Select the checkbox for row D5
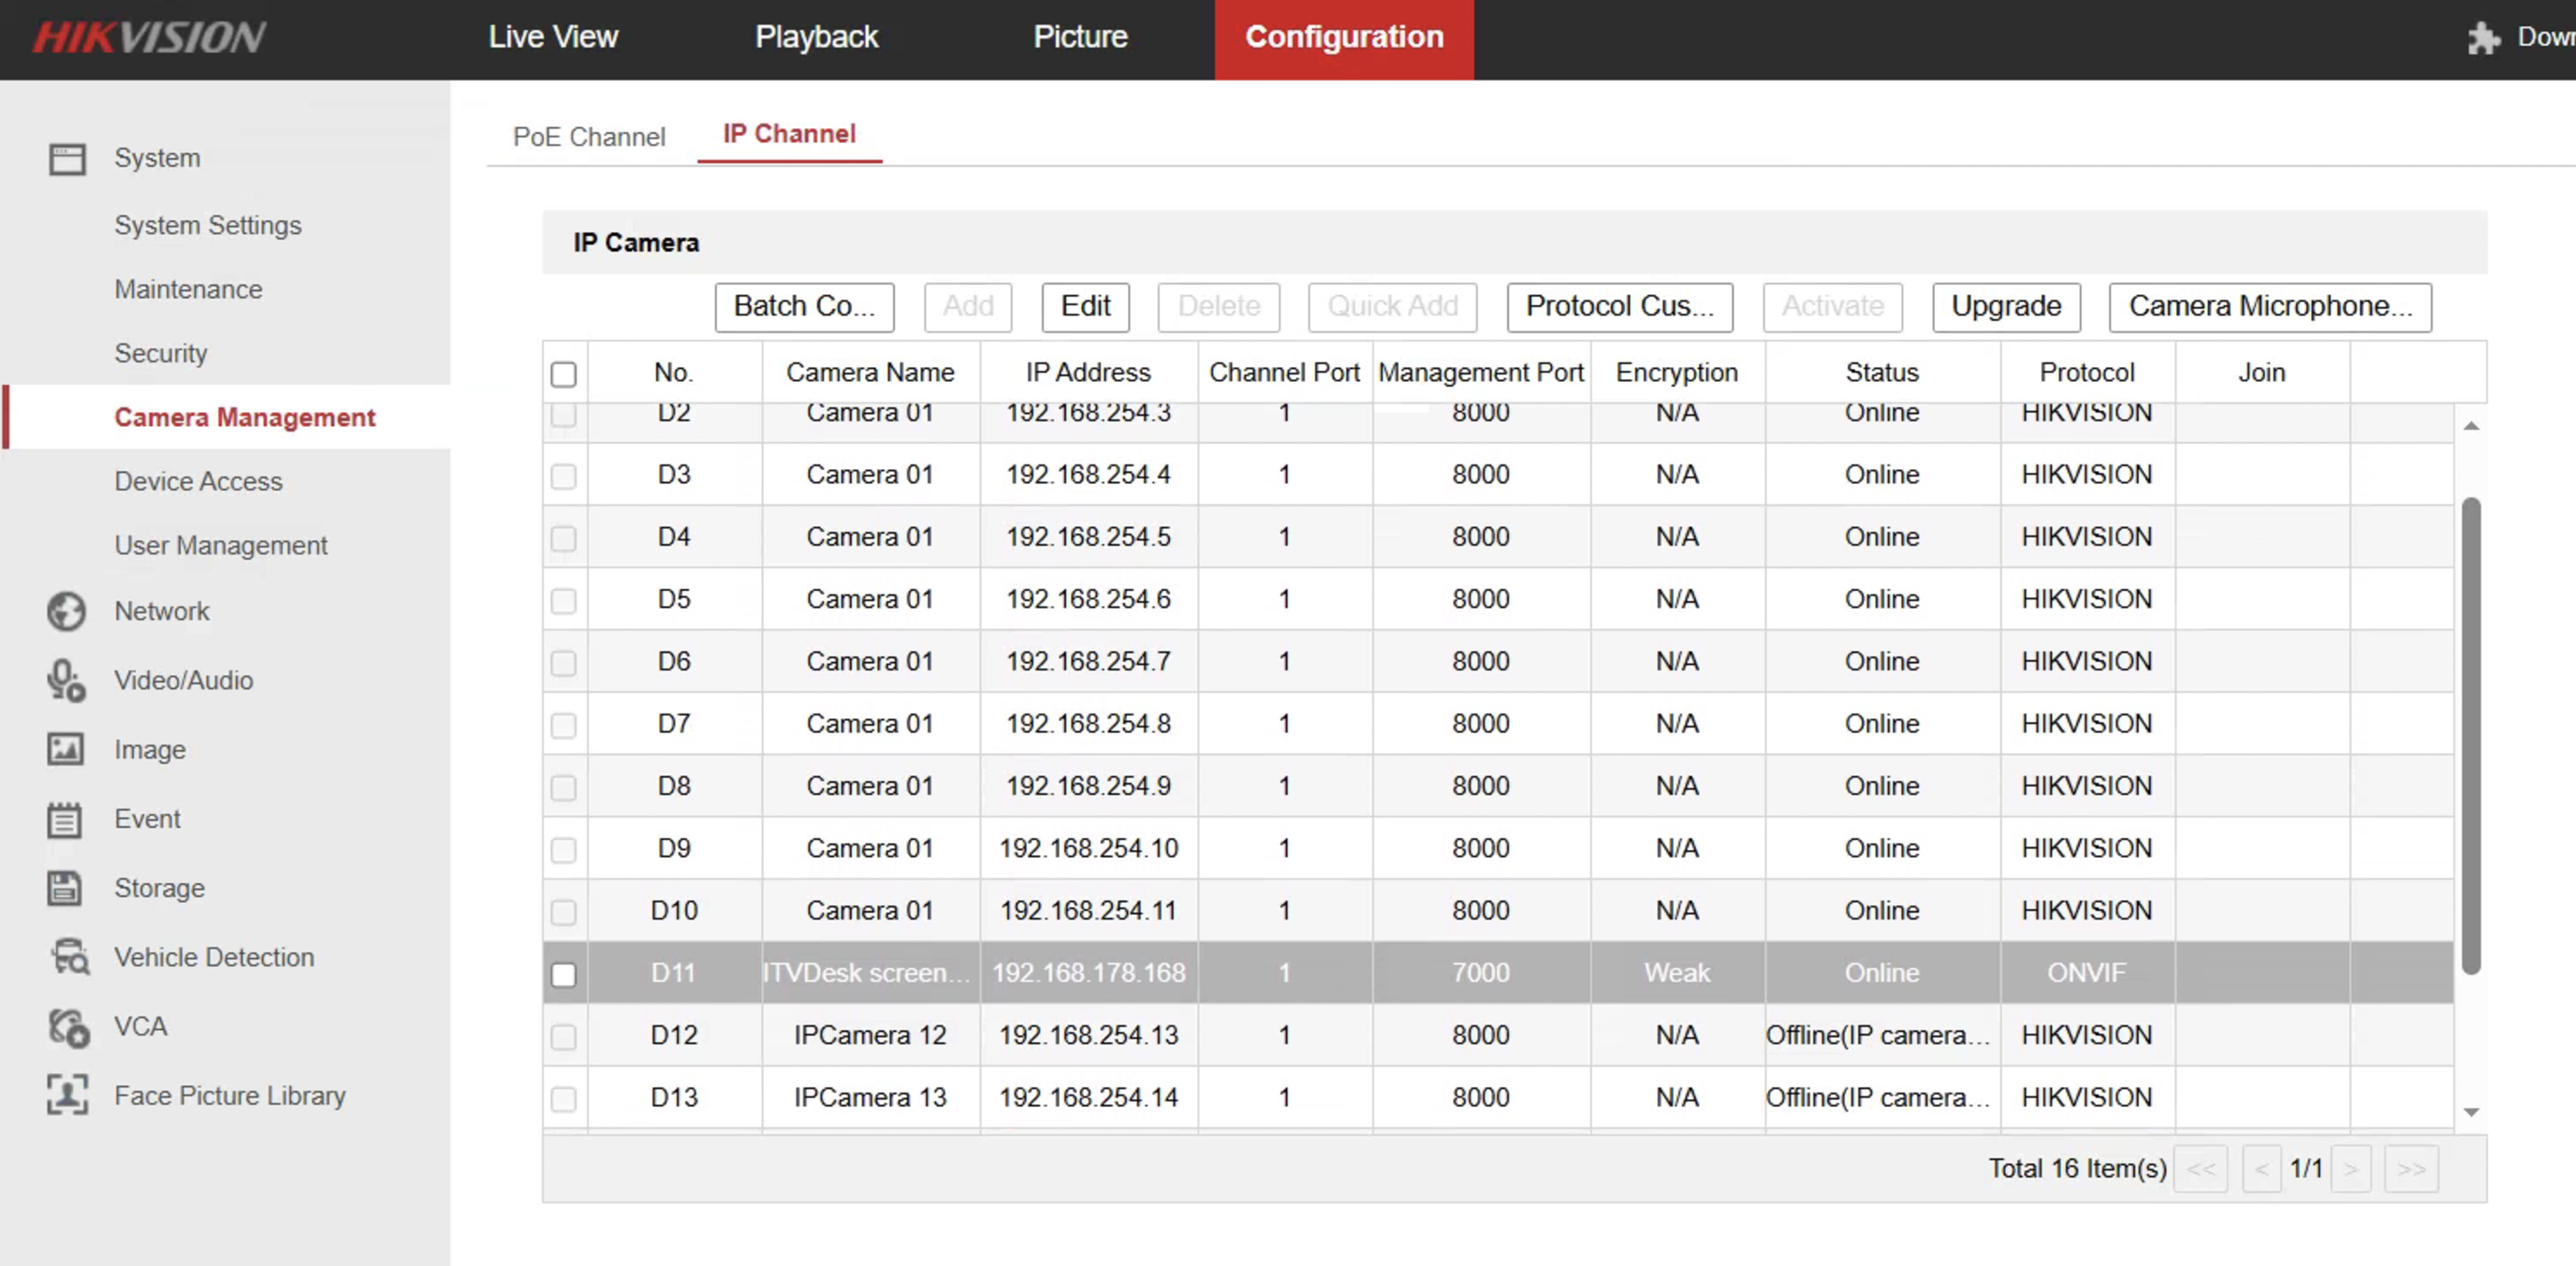 (564, 600)
